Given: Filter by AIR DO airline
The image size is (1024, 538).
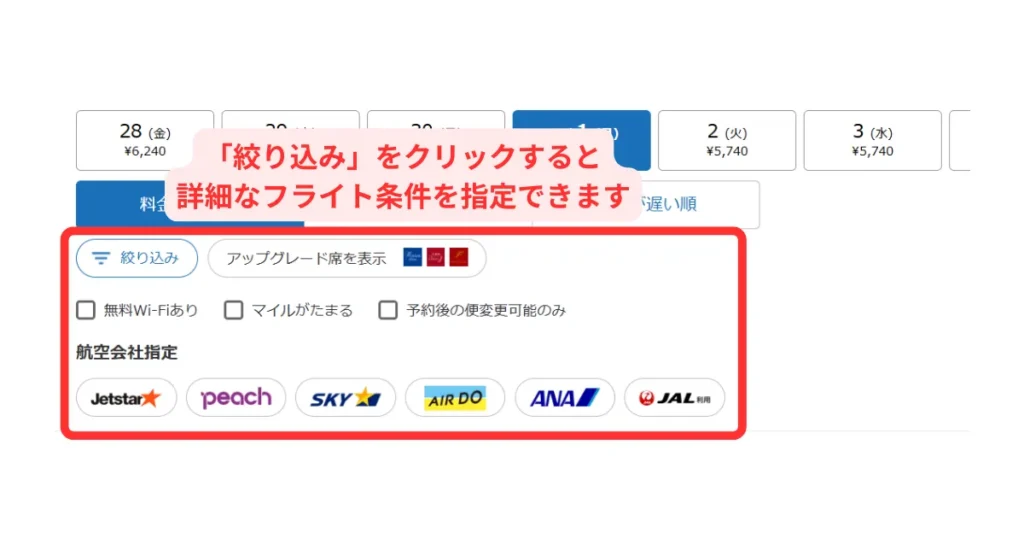Looking at the screenshot, I should pos(455,398).
